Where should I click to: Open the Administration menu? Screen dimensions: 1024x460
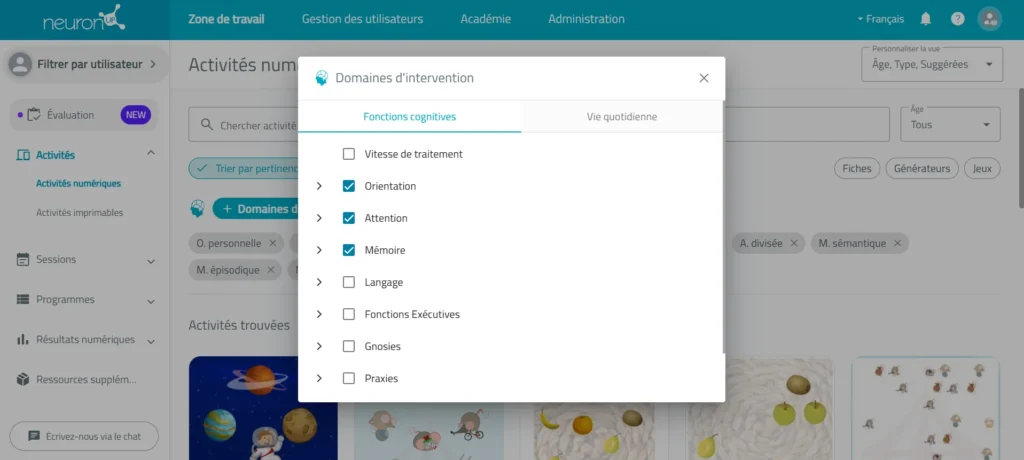pos(586,19)
